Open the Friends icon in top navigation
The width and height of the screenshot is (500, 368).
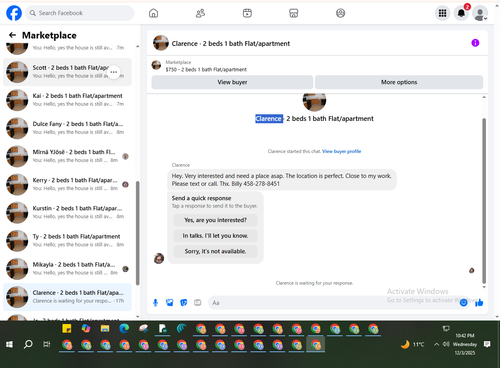[x=200, y=13]
